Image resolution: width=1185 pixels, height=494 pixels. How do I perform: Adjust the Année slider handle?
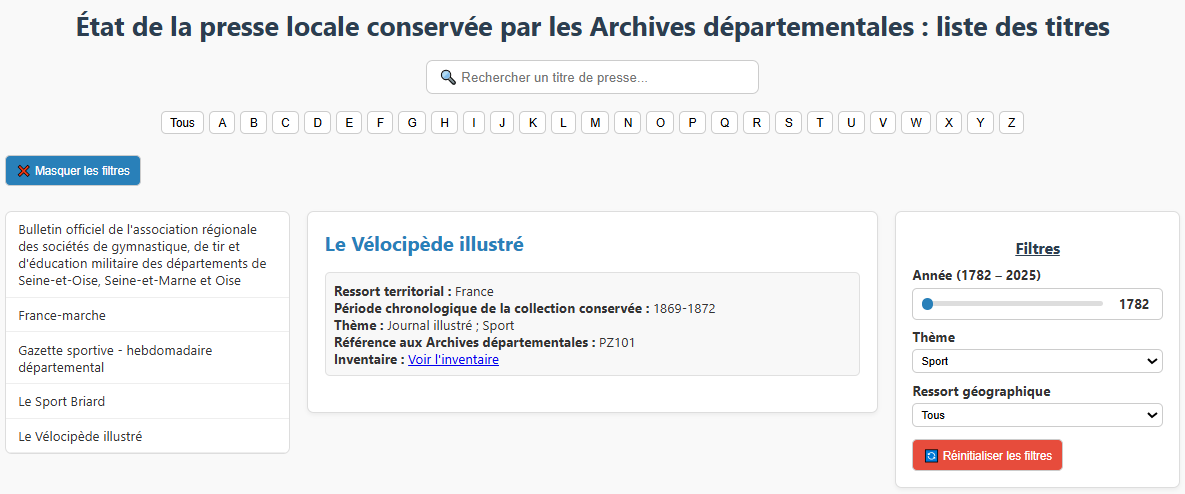pyautogui.click(x=927, y=304)
